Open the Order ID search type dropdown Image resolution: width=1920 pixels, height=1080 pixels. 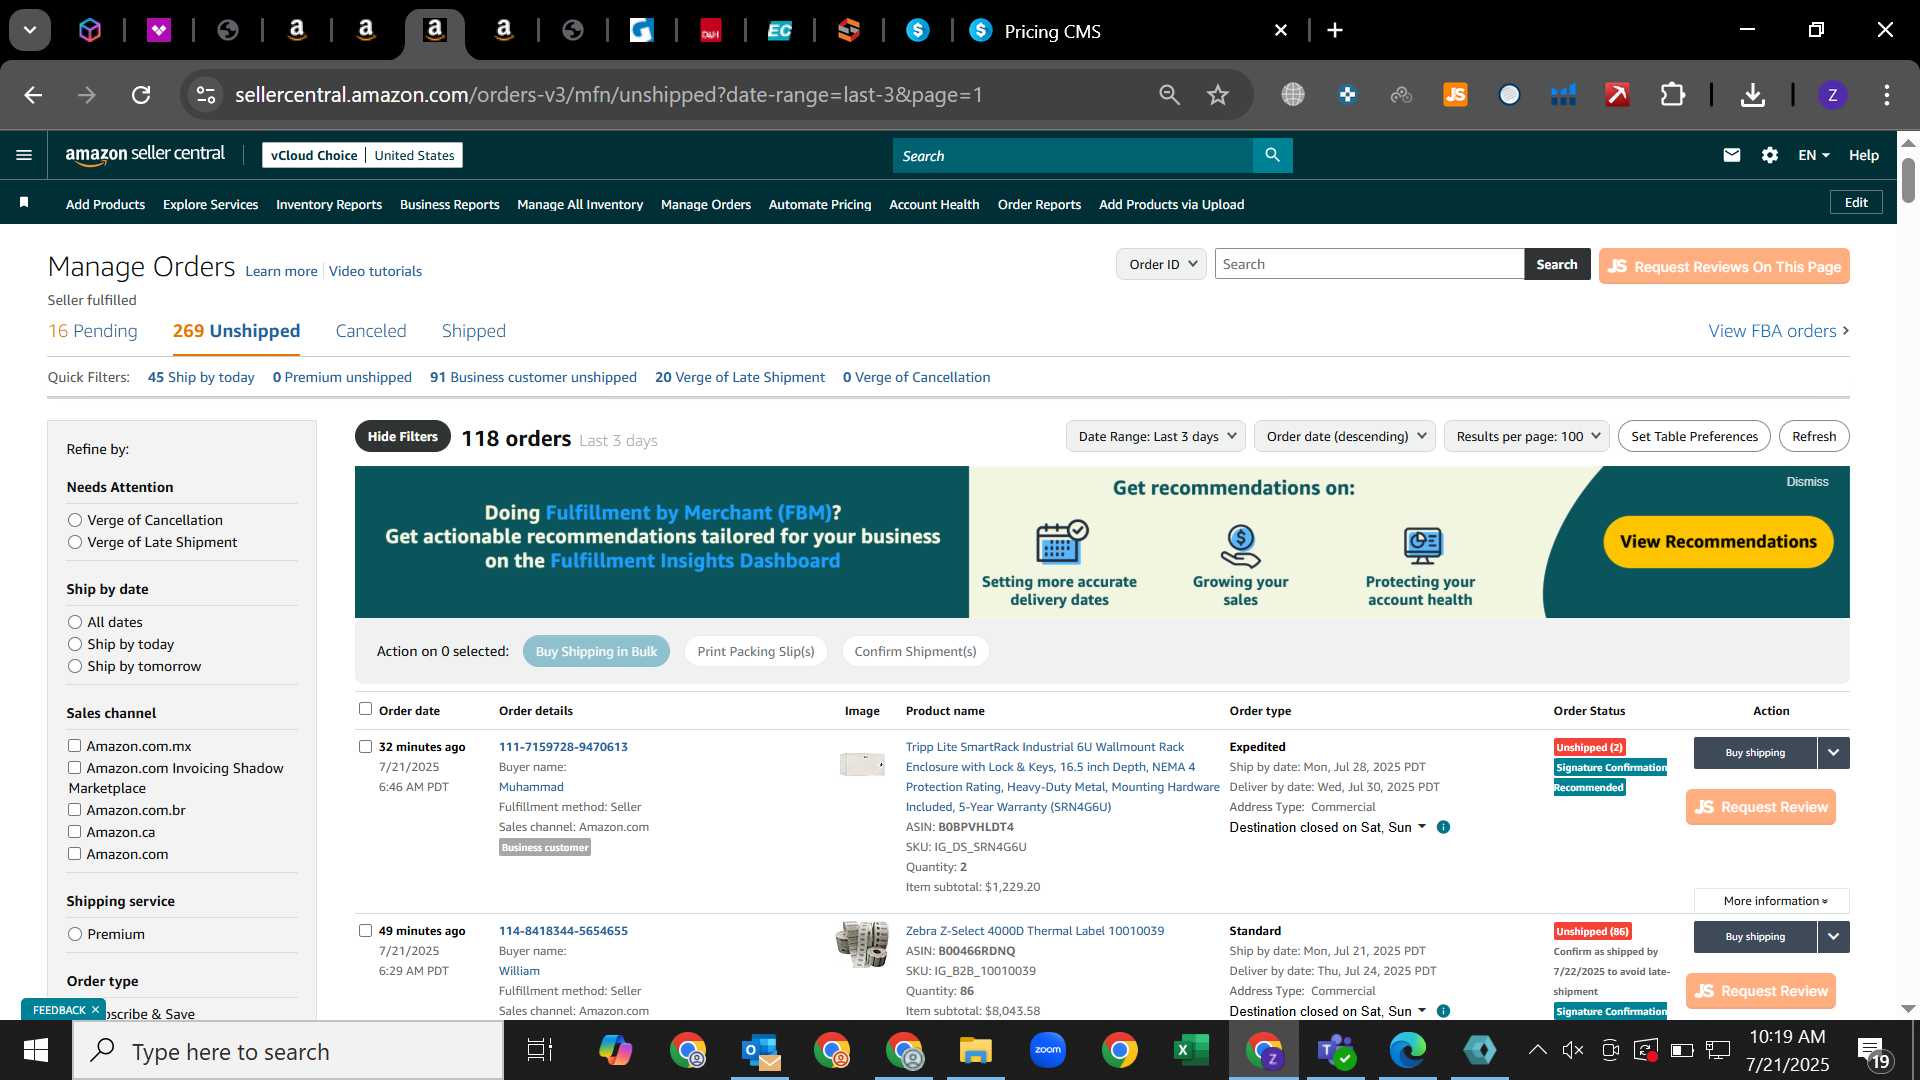pos(1161,264)
